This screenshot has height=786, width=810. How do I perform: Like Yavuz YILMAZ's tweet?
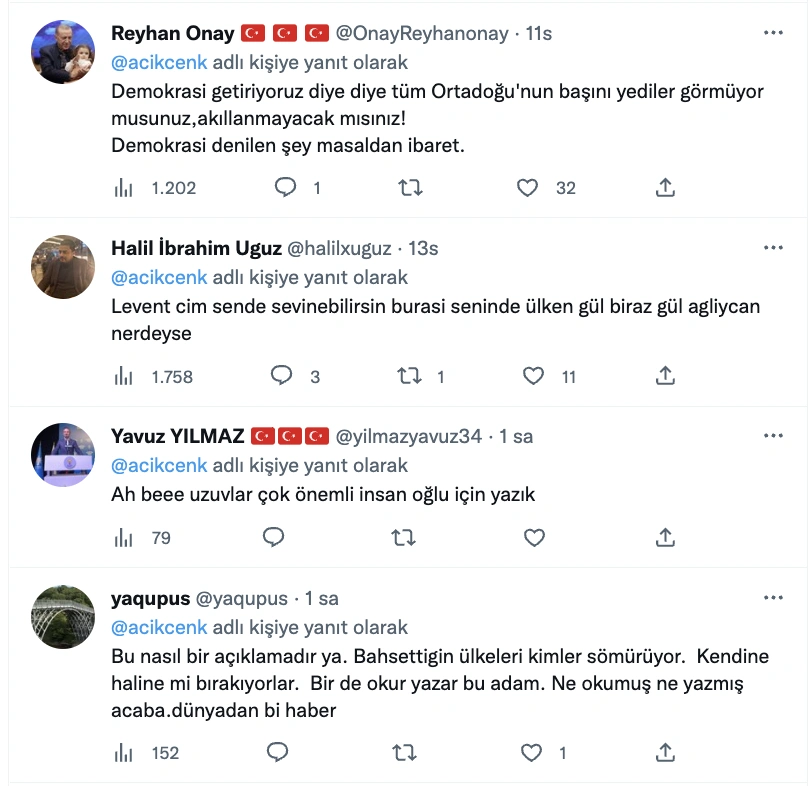pyautogui.click(x=534, y=538)
